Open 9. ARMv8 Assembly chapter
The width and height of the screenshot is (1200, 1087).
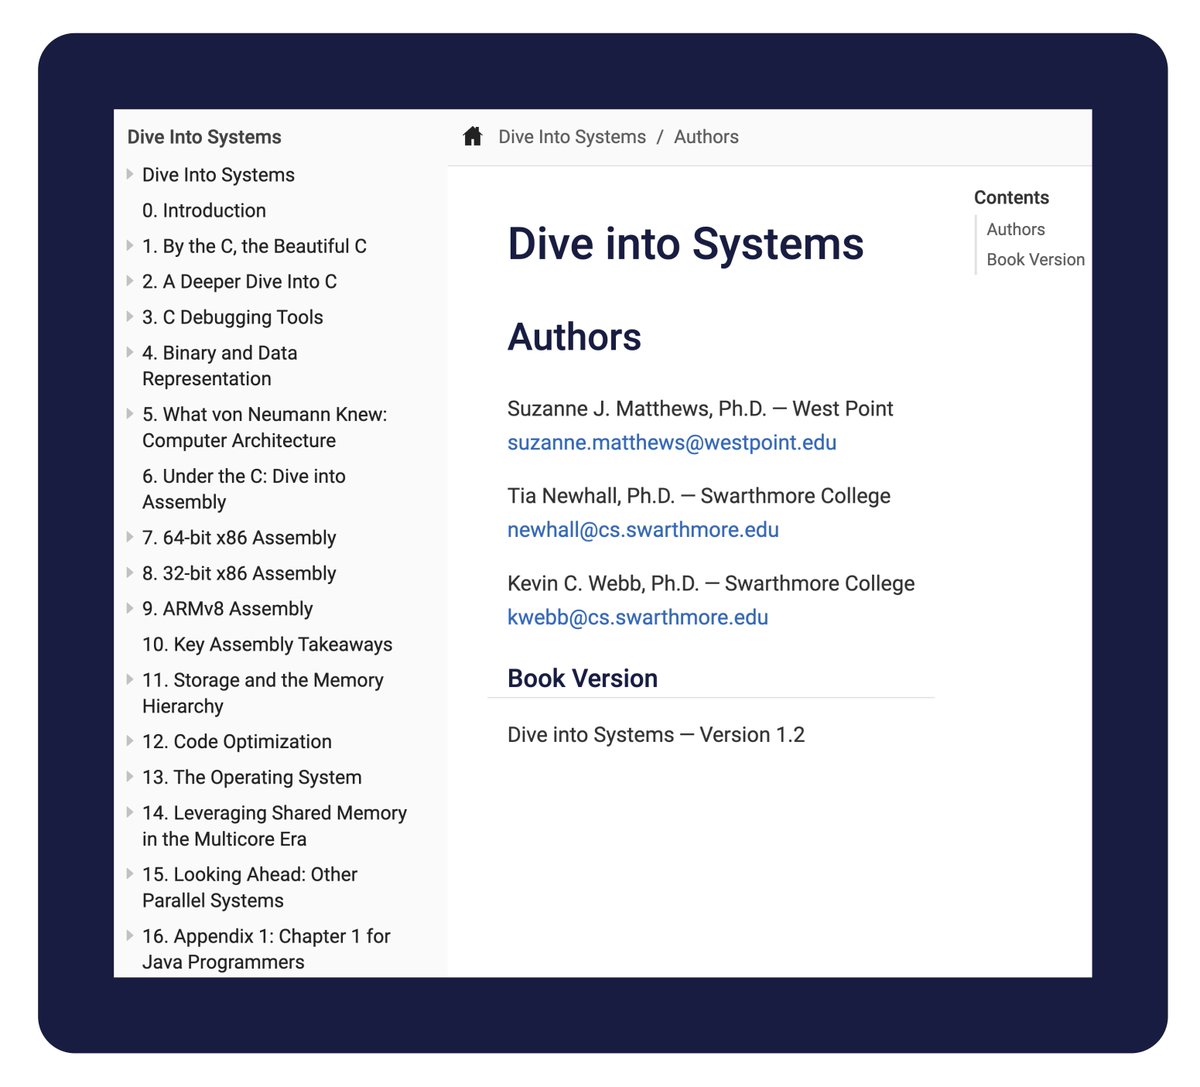point(227,609)
